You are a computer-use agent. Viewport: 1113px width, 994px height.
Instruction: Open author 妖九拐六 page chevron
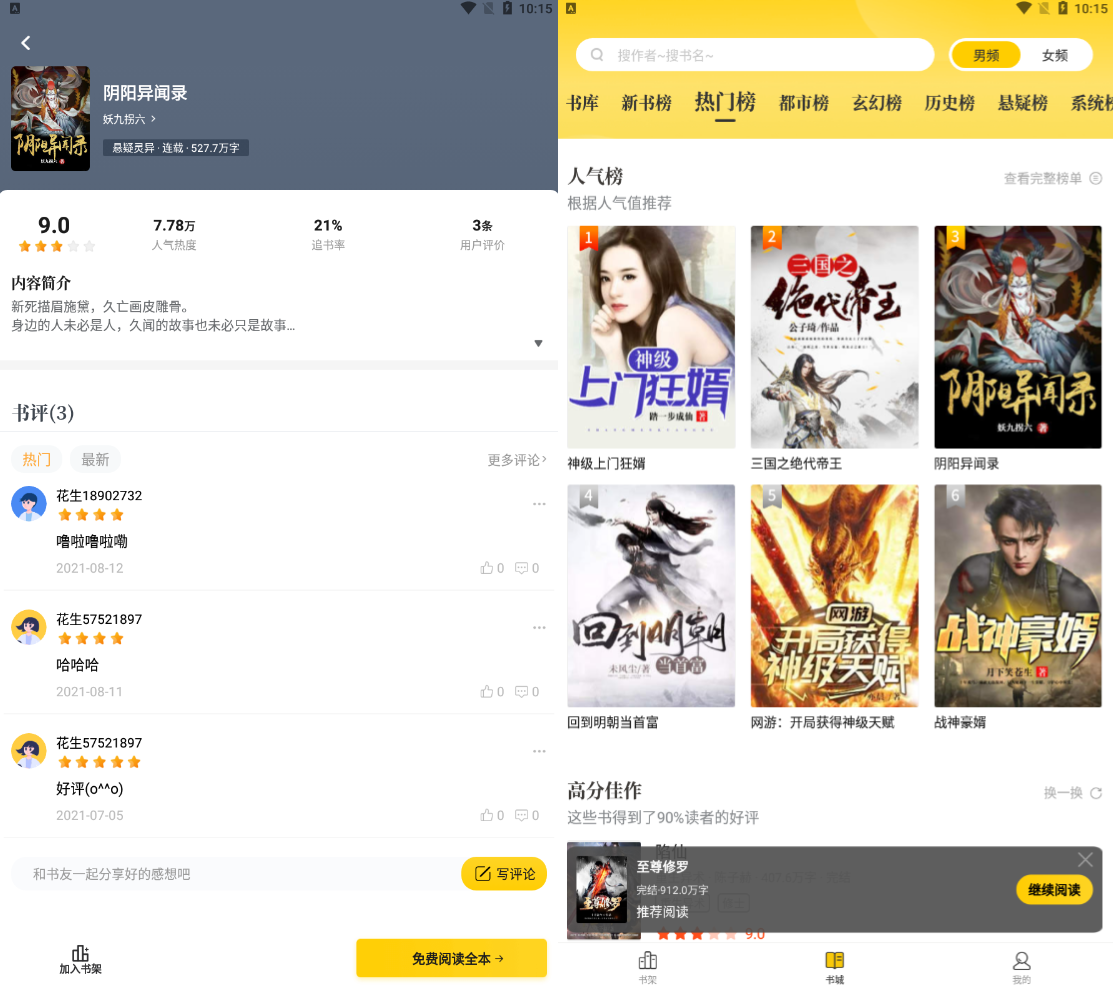[153, 119]
